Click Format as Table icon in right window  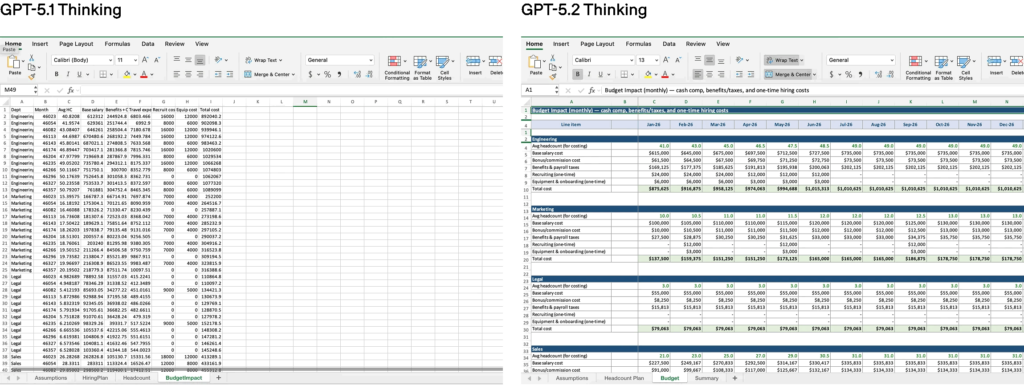point(941,61)
